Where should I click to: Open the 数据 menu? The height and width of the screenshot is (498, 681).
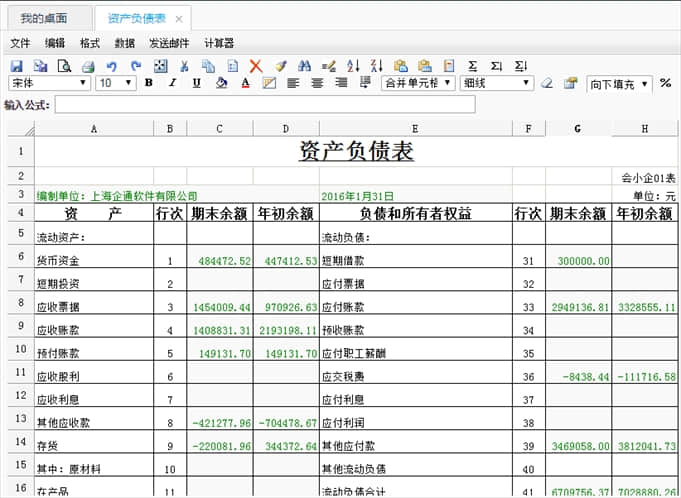(x=125, y=43)
